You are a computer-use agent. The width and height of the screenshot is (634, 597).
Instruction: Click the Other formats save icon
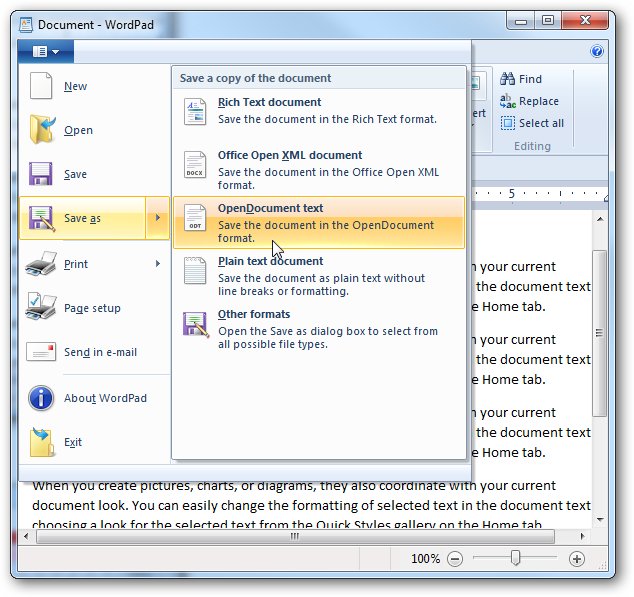[x=196, y=324]
